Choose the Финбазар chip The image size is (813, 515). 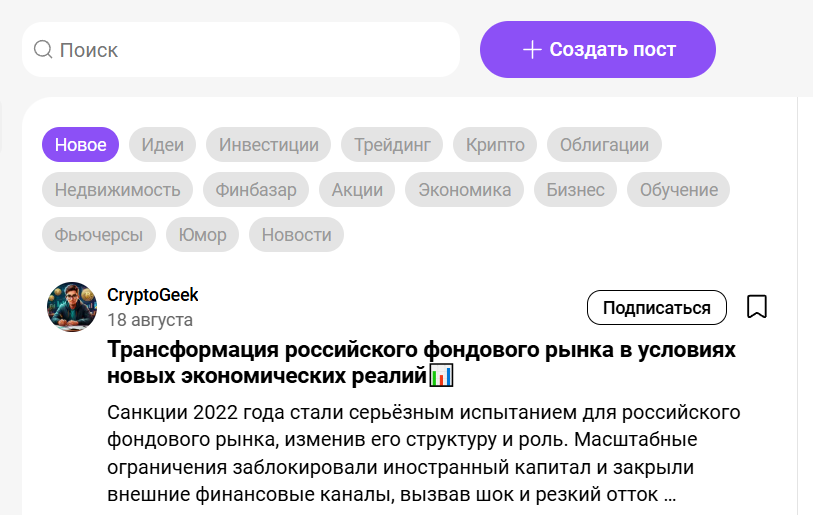coord(255,189)
